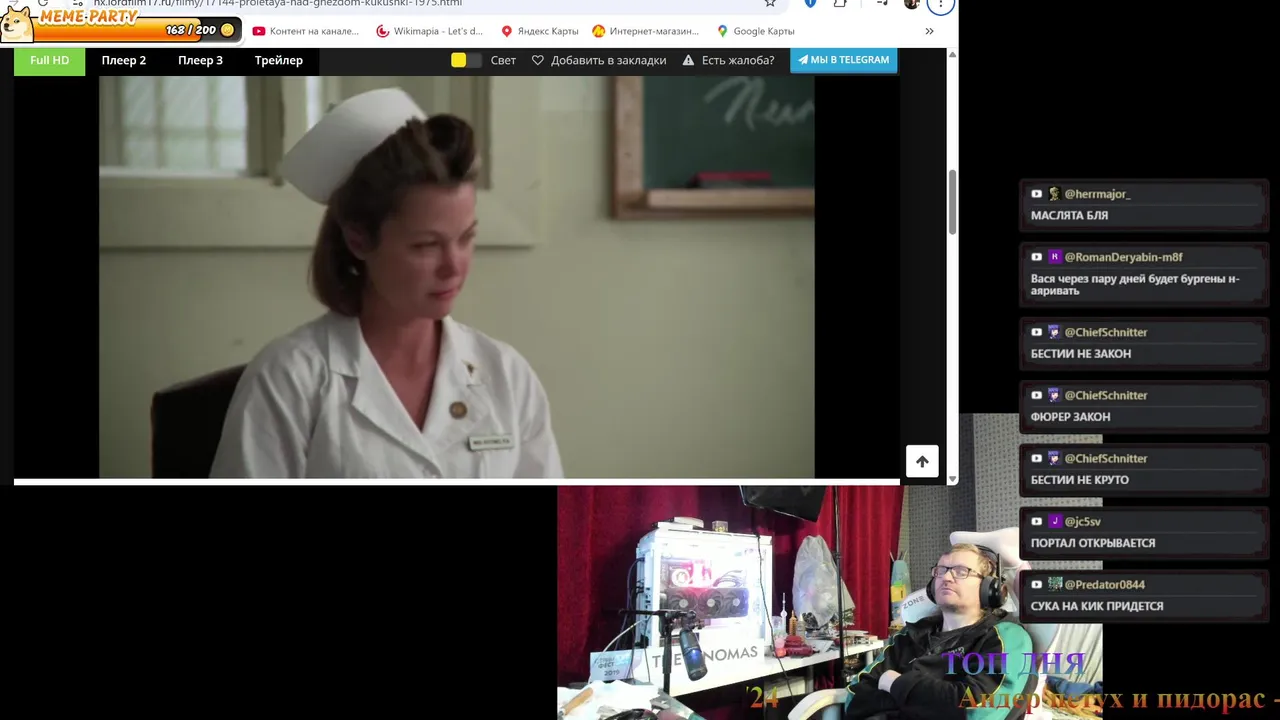Viewport: 1280px width, 720px height.
Task: Open Wikimapia bookmark
Action: 429,31
